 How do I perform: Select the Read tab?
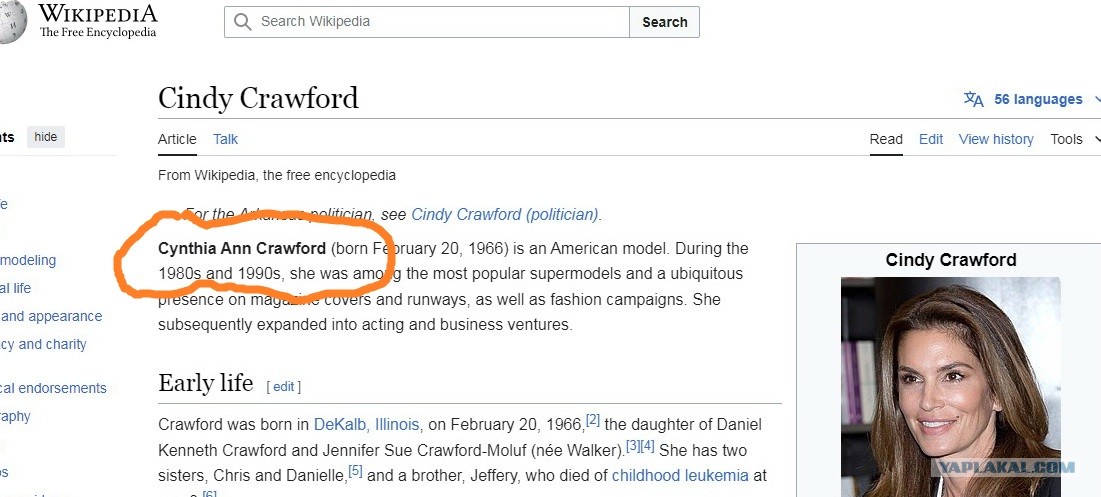(x=886, y=139)
